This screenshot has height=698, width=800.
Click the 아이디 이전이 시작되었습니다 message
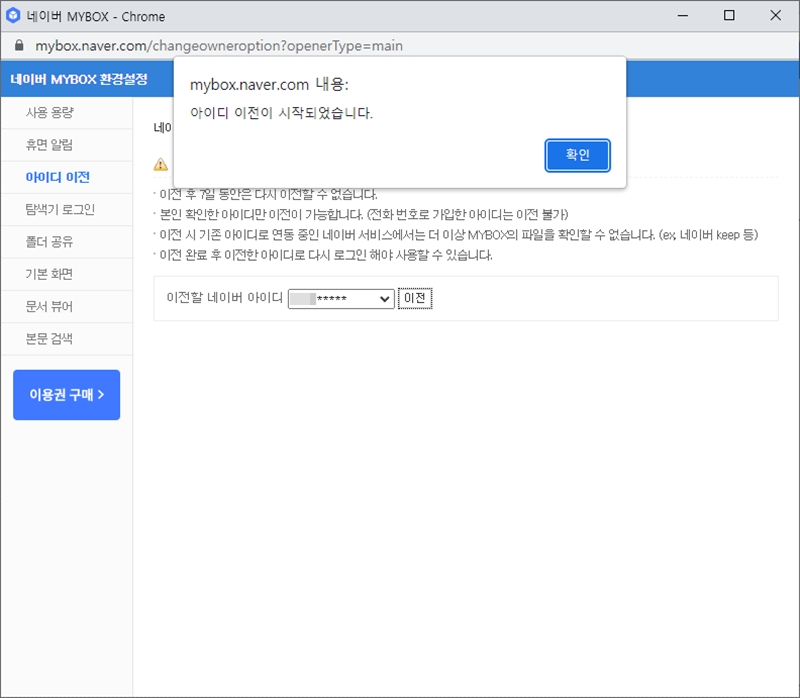coord(282,113)
